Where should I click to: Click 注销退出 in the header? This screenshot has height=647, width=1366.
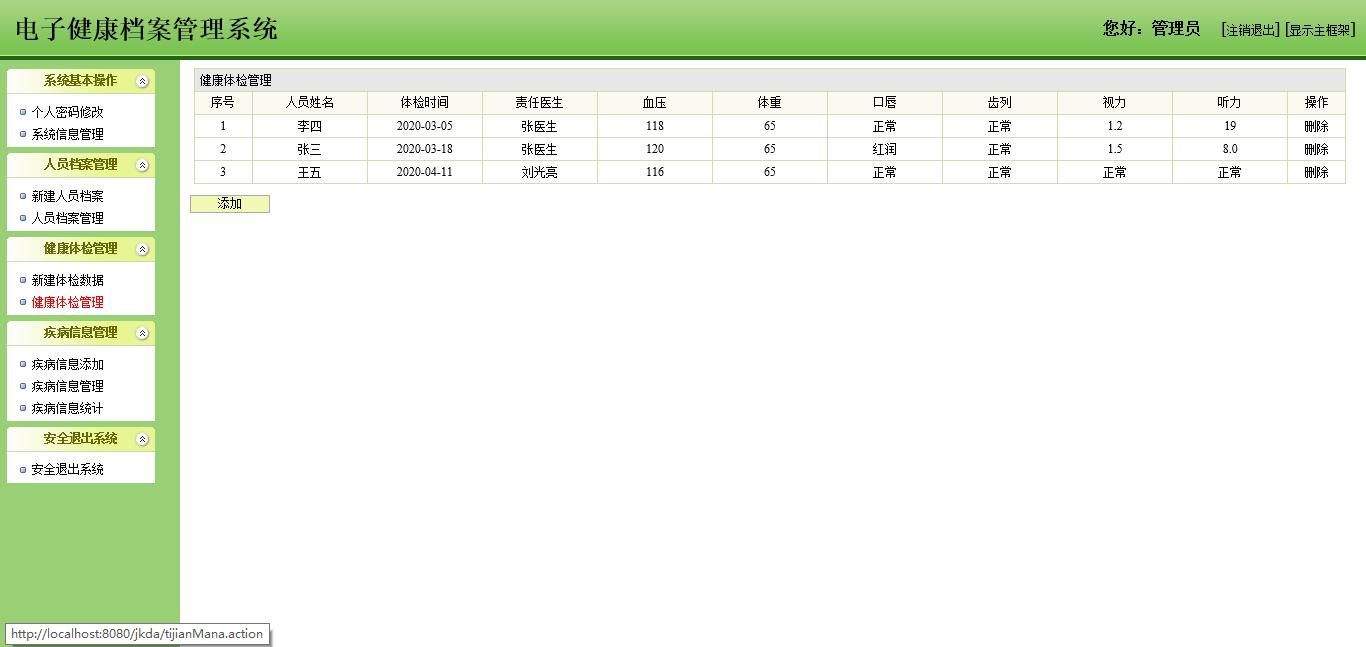(1250, 30)
